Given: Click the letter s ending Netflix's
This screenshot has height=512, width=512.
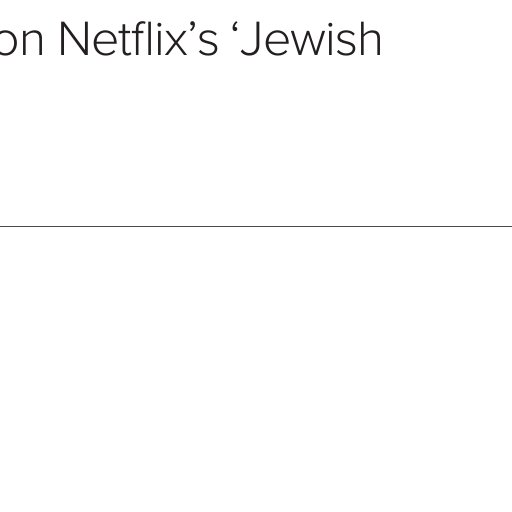Looking at the screenshot, I should pos(208,43).
